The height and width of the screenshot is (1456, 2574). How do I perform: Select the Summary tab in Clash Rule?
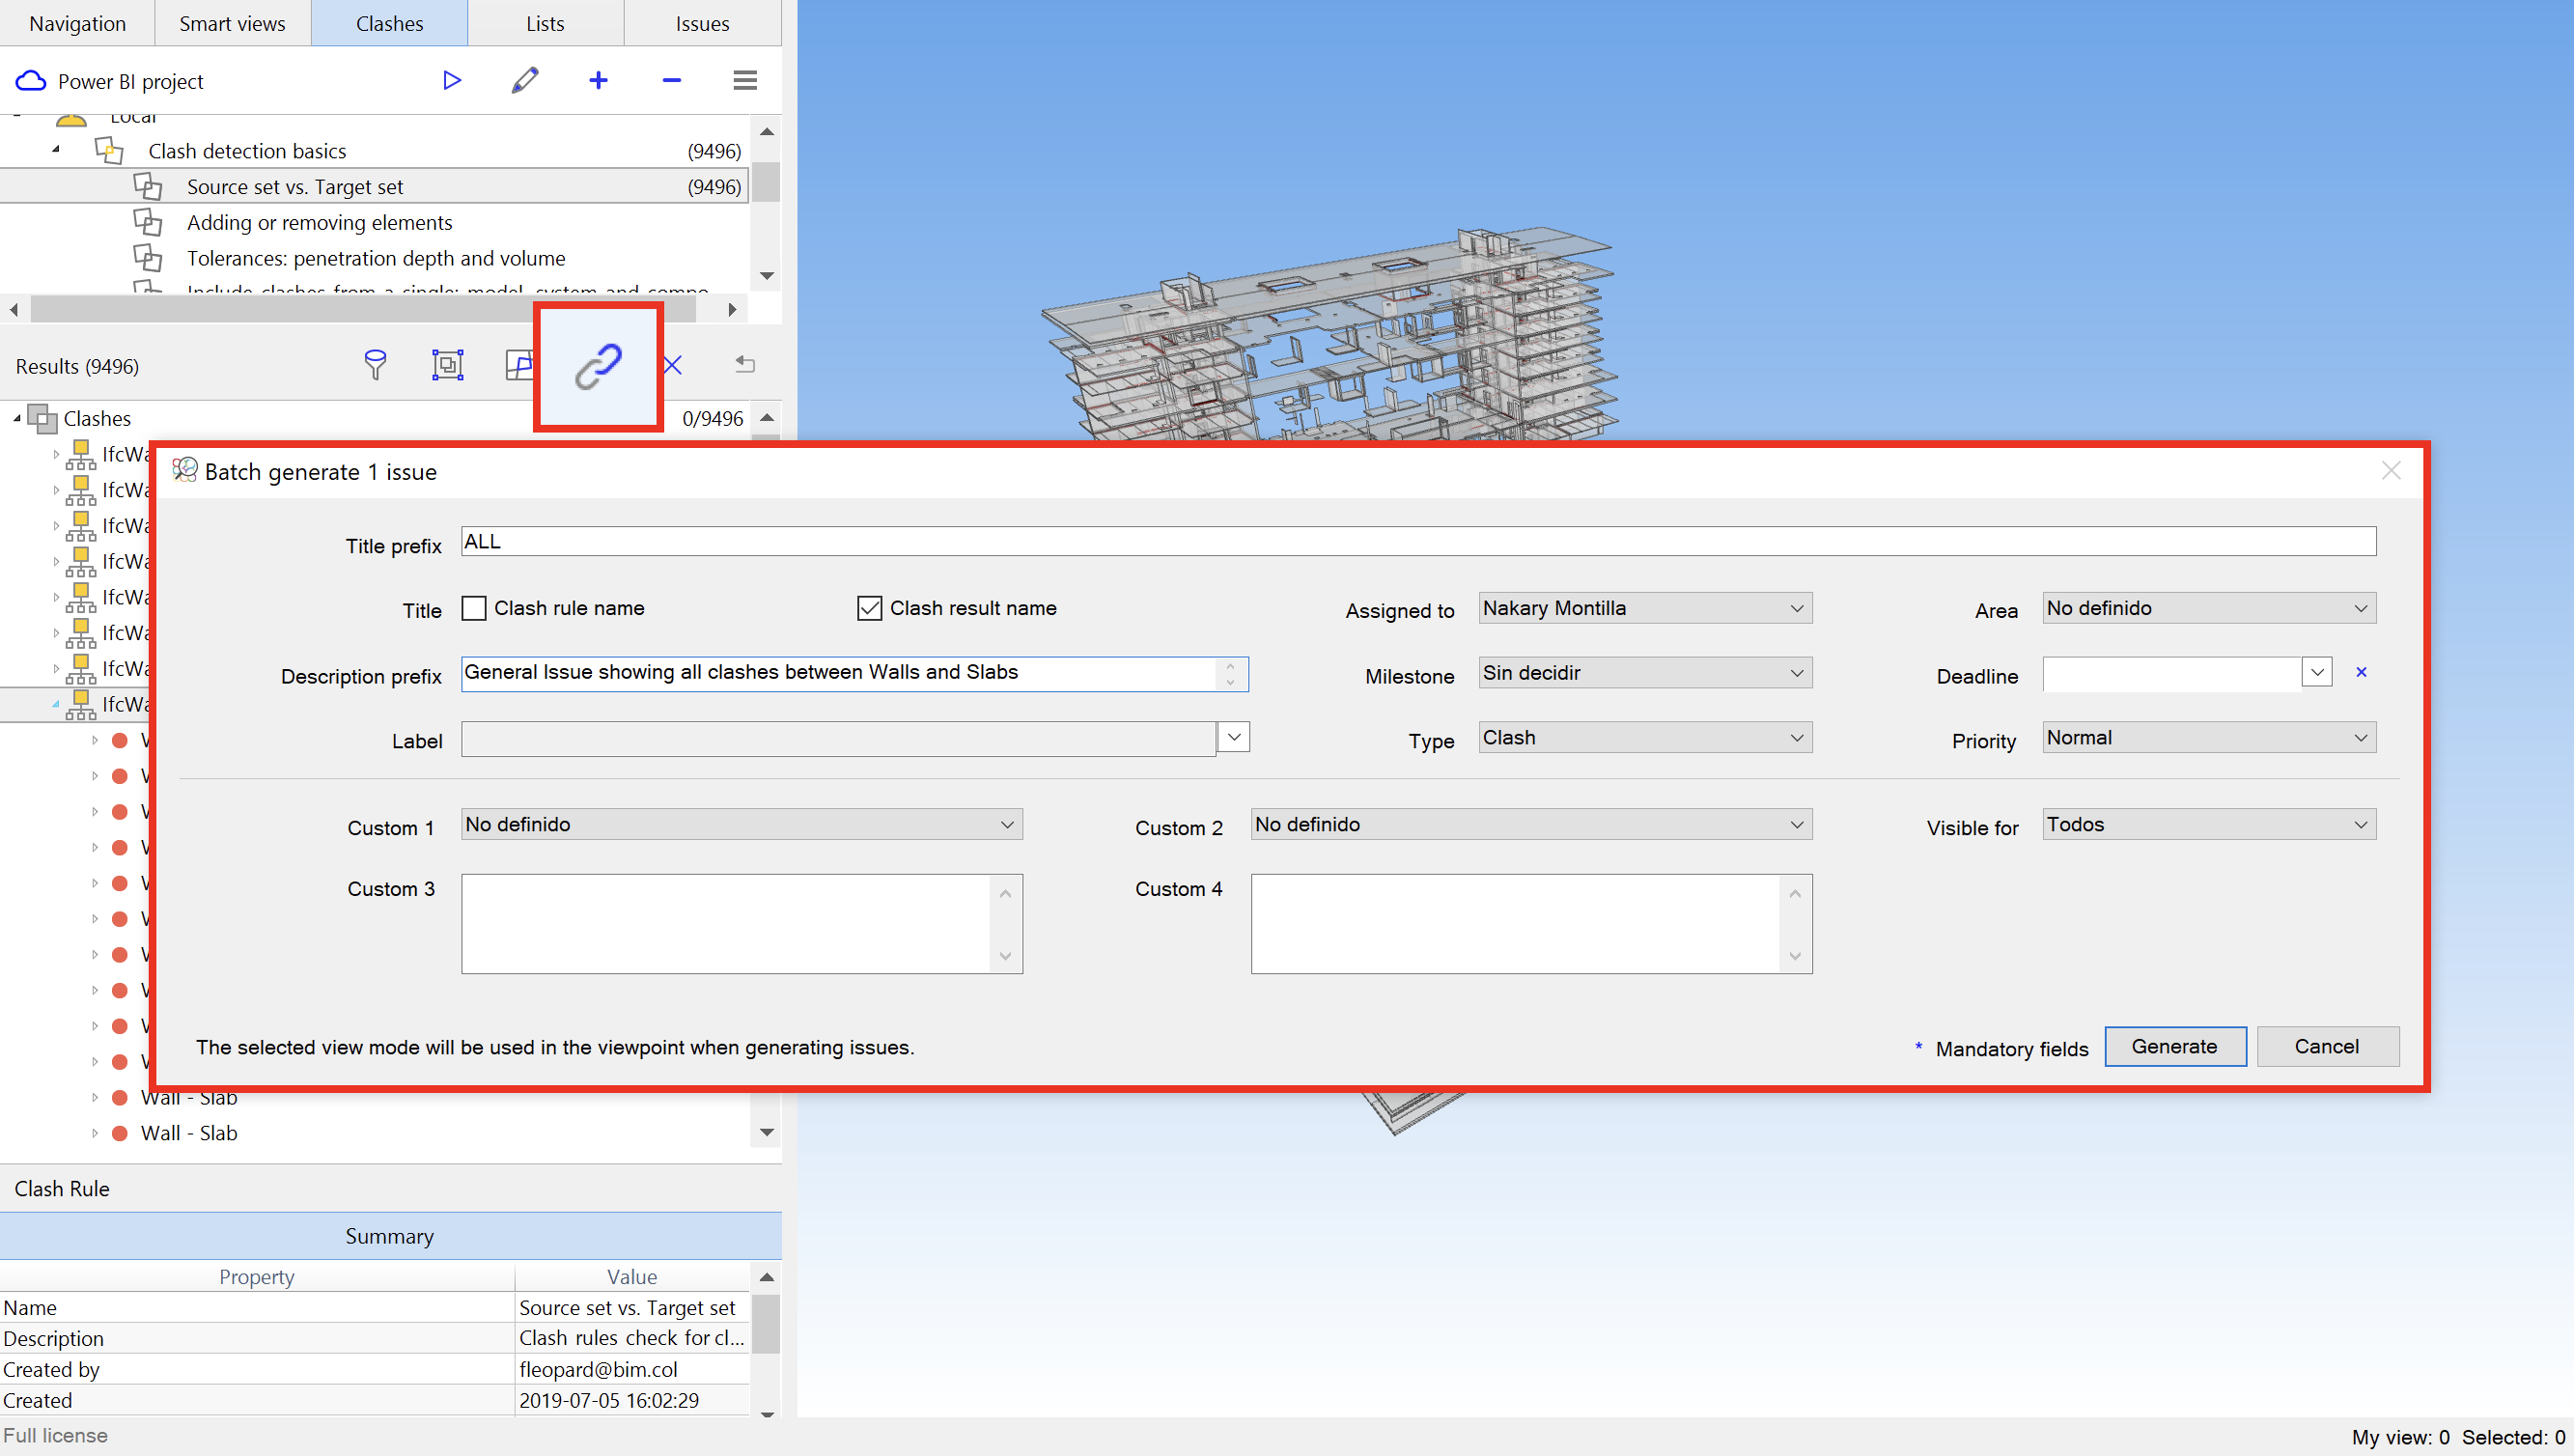click(x=390, y=1236)
